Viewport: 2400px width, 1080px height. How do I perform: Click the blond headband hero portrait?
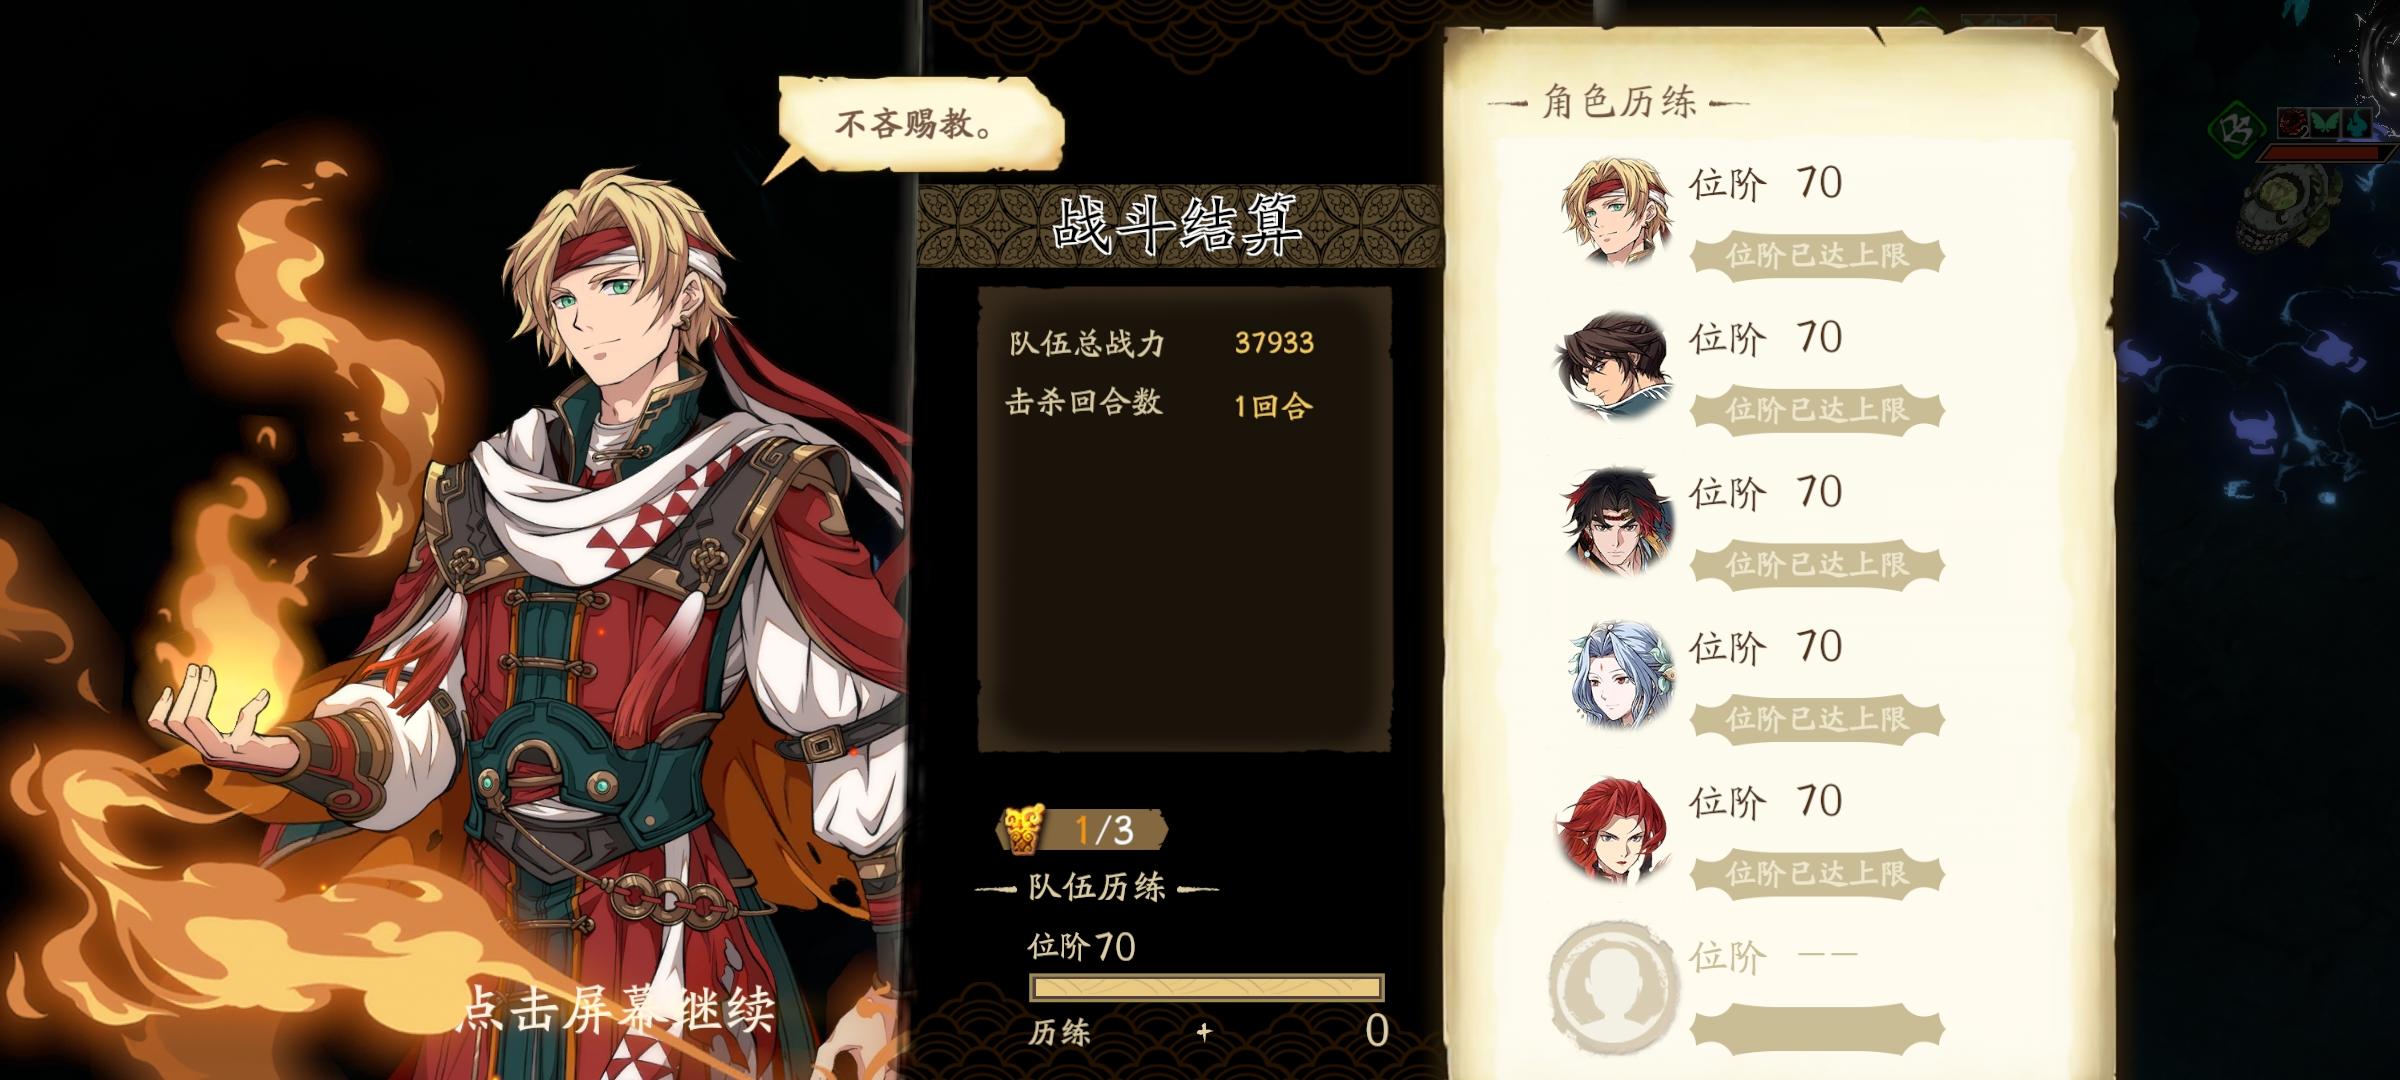pyautogui.click(x=1616, y=211)
